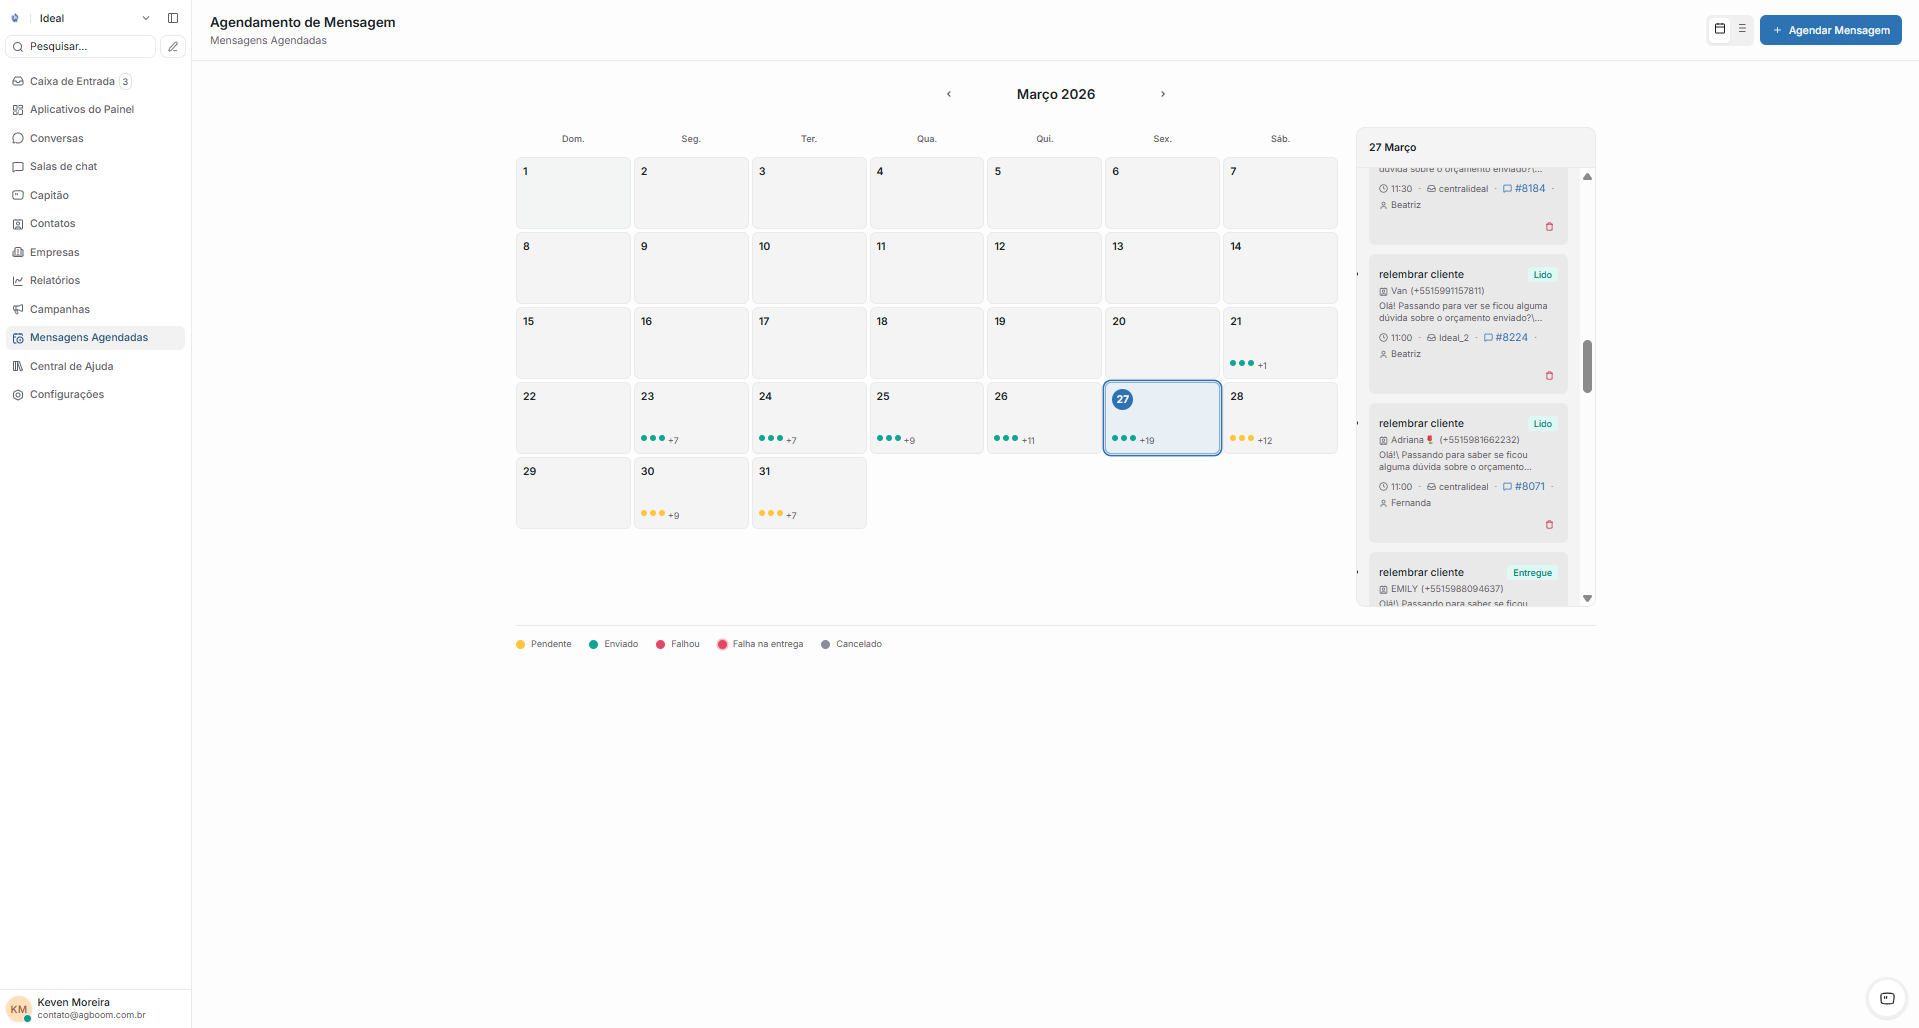Open the Campanhas section
Image resolution: width=1919 pixels, height=1028 pixels.
[x=61, y=309]
